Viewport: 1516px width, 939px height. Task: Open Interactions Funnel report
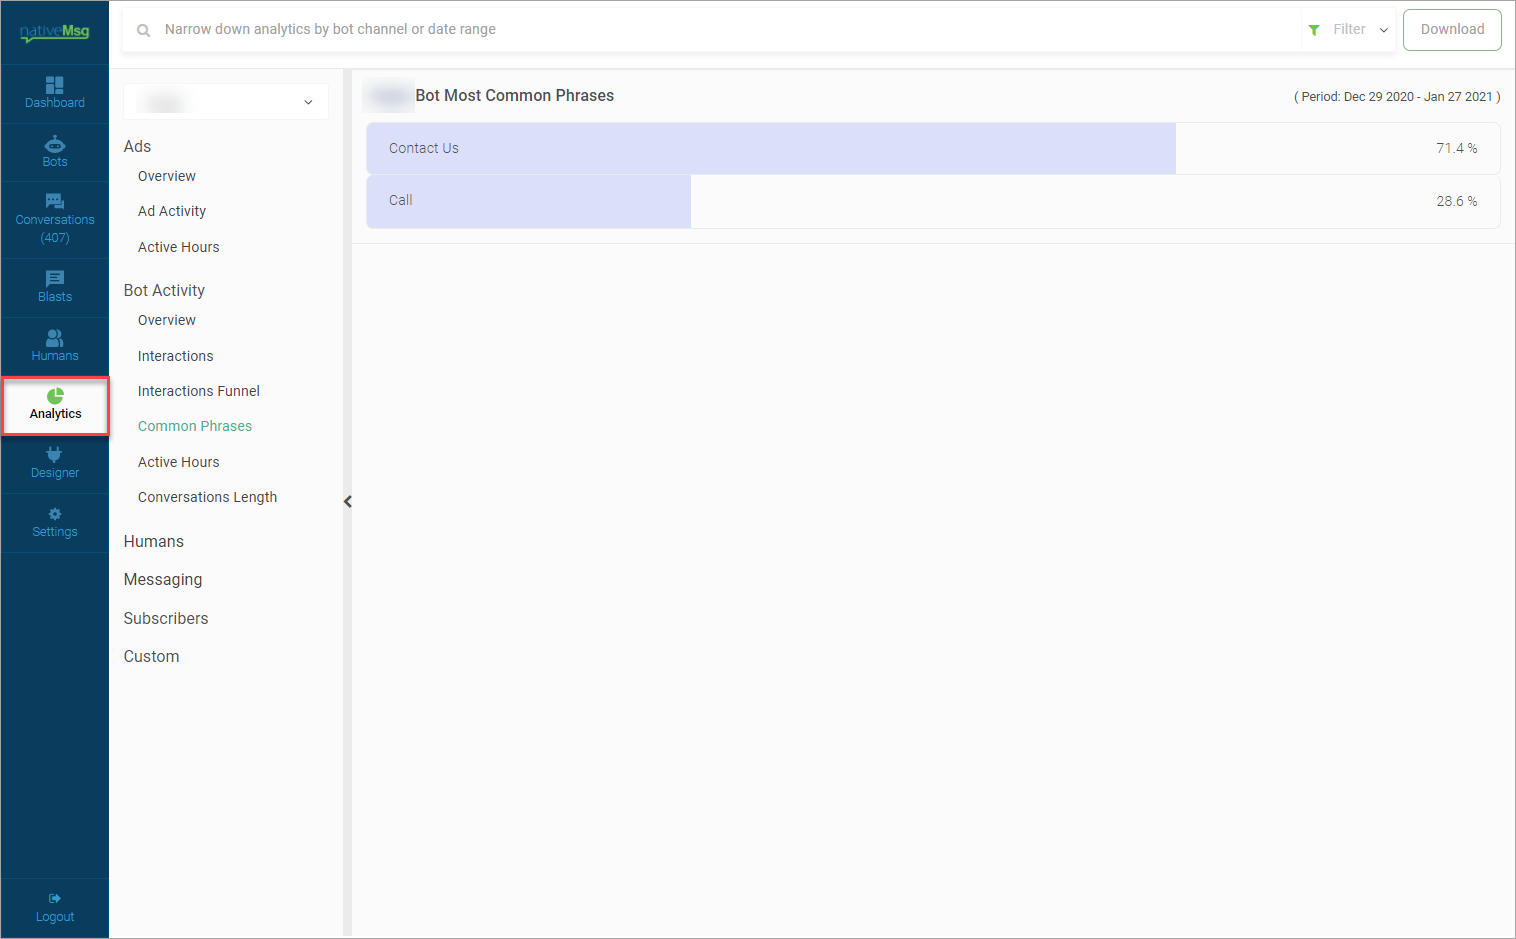(199, 391)
